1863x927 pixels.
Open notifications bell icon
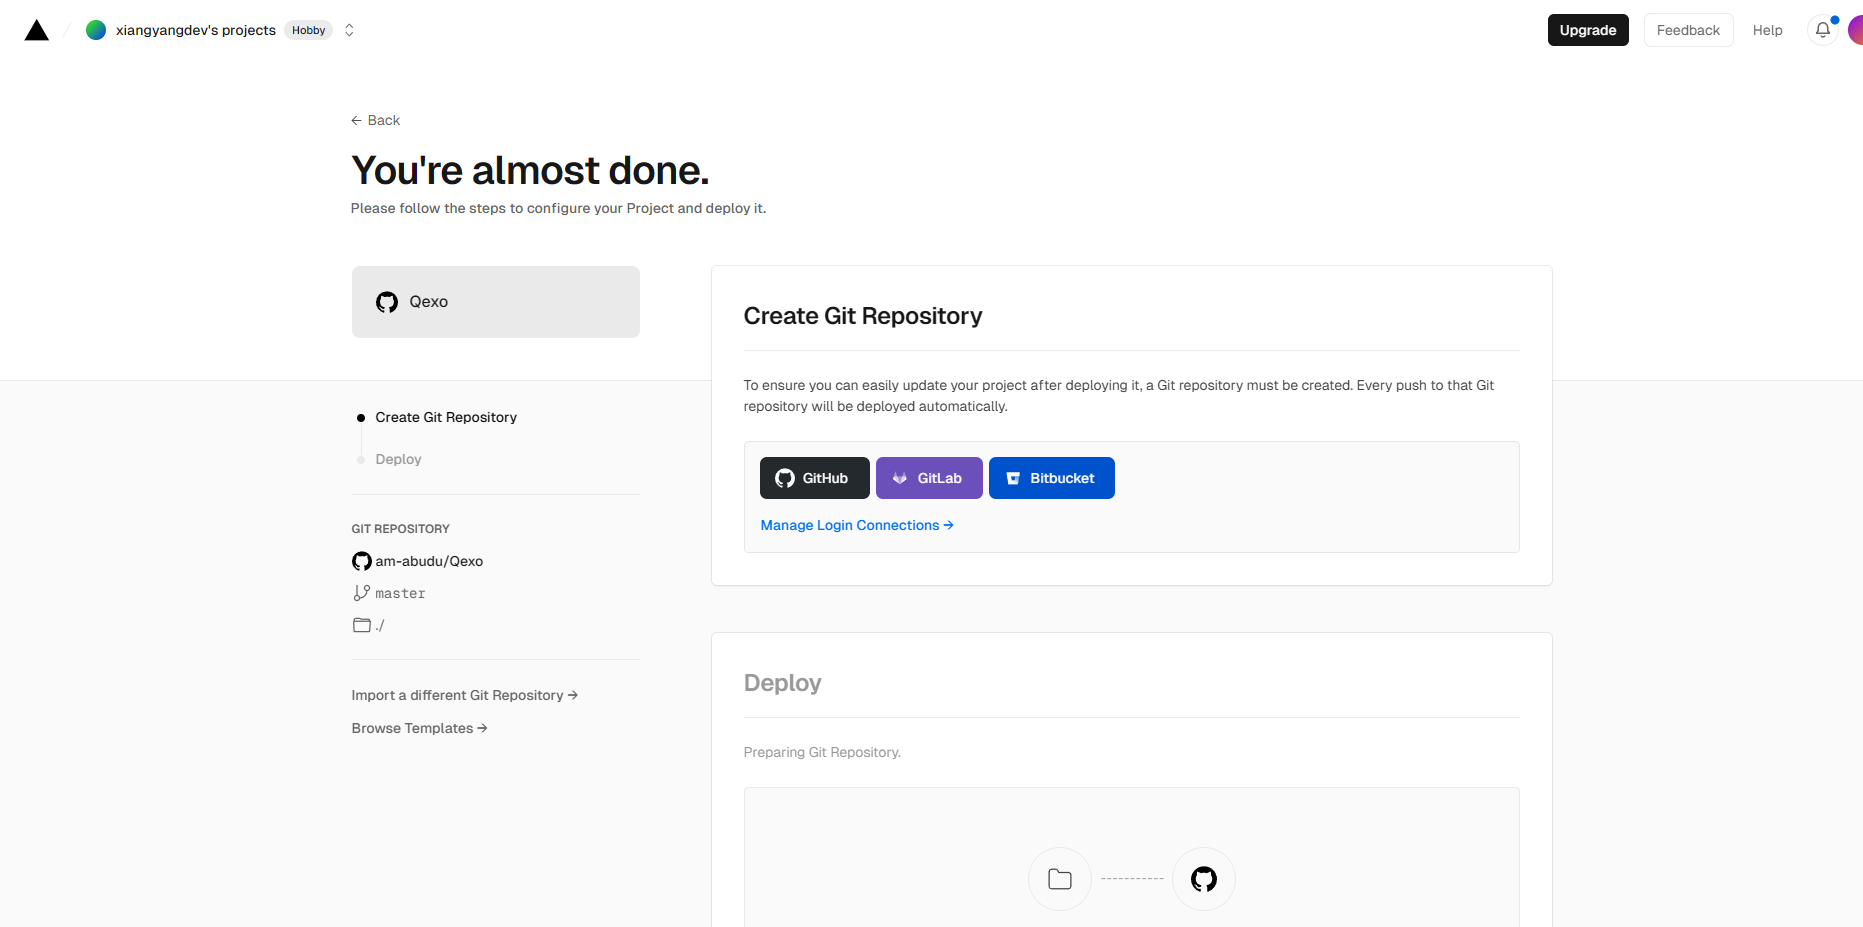(x=1823, y=30)
